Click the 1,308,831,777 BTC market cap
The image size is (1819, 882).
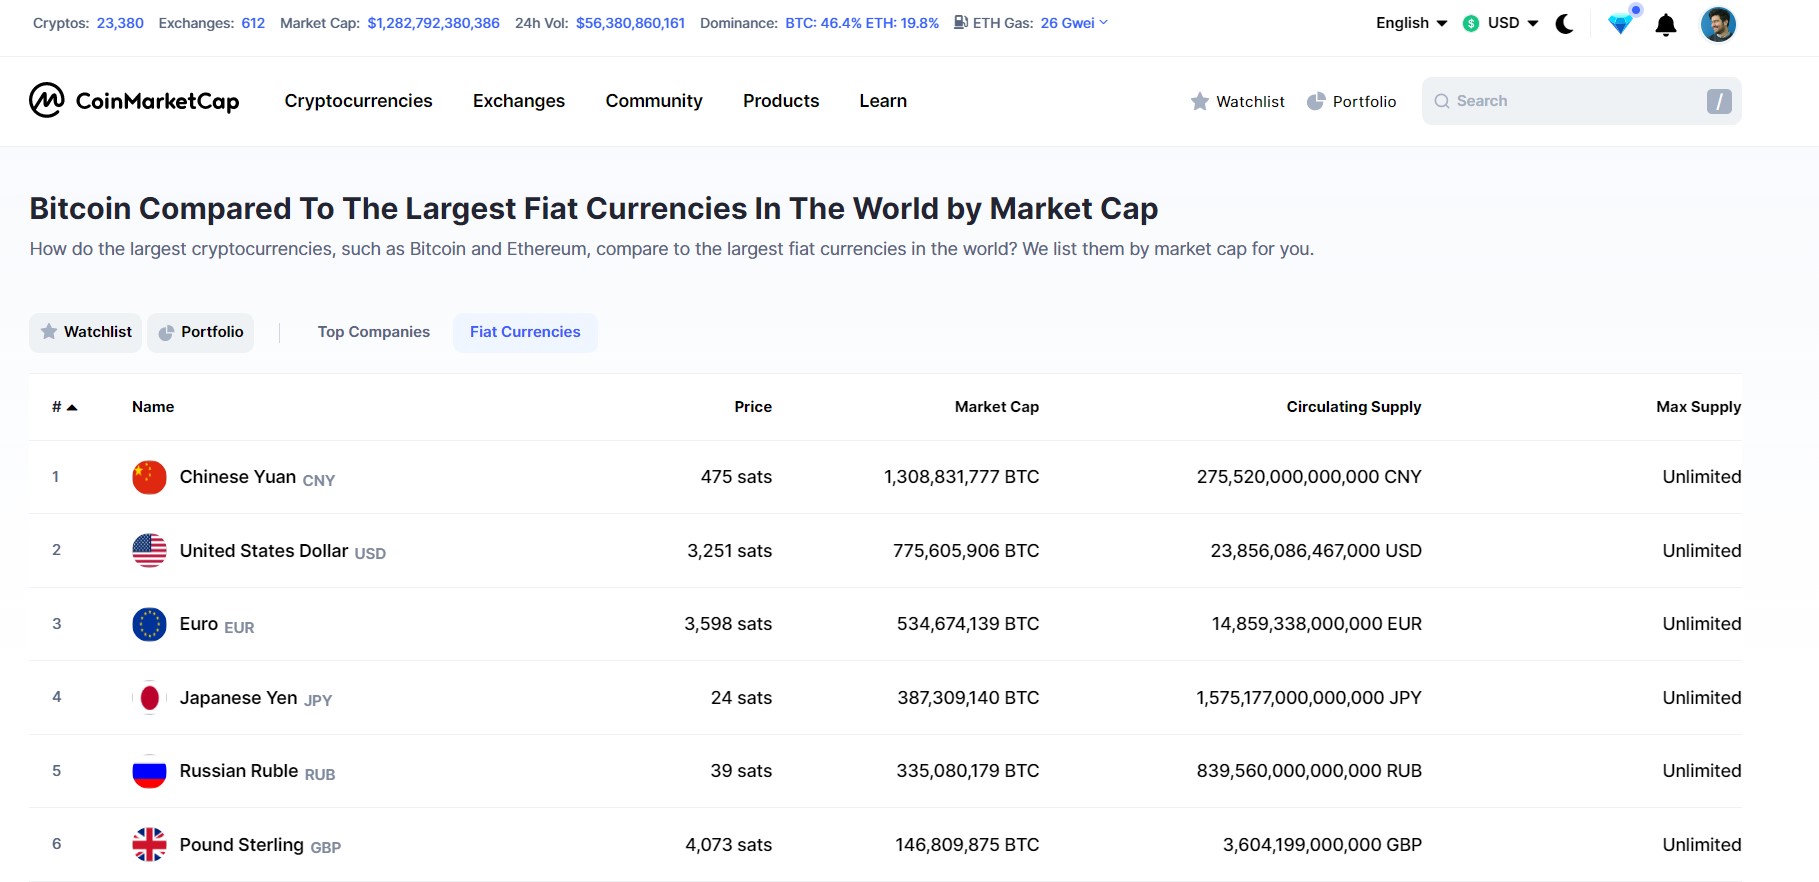click(x=961, y=477)
